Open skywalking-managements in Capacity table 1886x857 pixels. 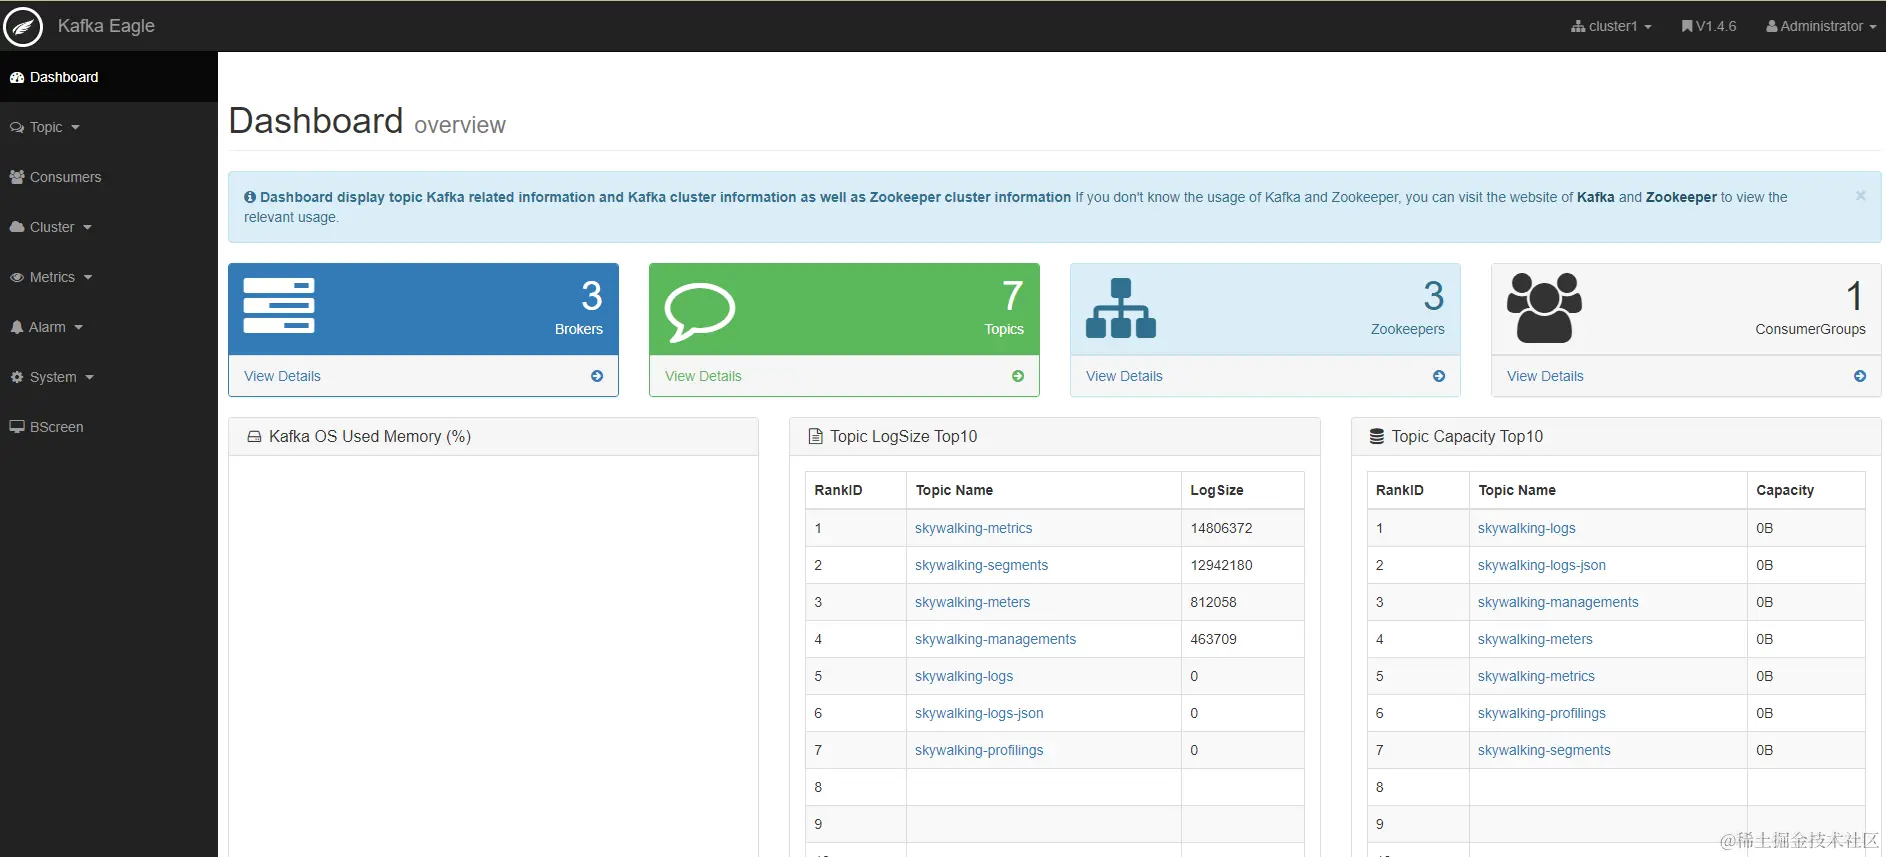pos(1558,602)
